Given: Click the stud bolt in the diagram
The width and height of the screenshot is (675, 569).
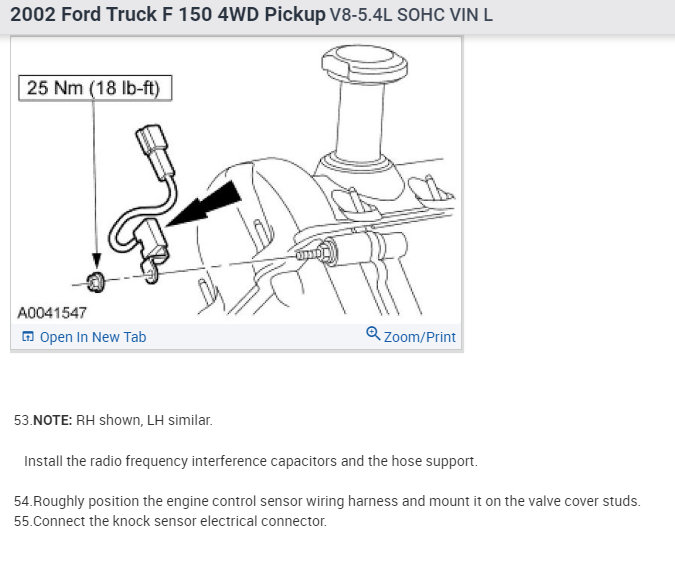Looking at the screenshot, I should coord(316,252).
